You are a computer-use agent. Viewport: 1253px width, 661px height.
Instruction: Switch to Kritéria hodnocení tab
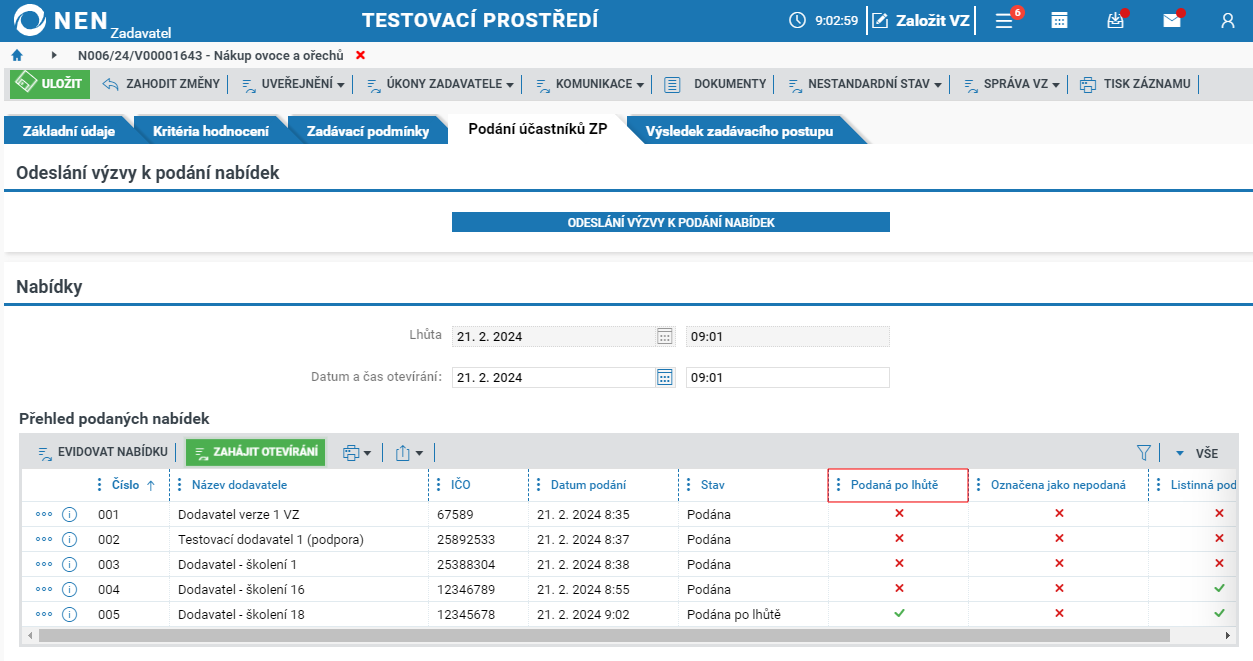210,131
